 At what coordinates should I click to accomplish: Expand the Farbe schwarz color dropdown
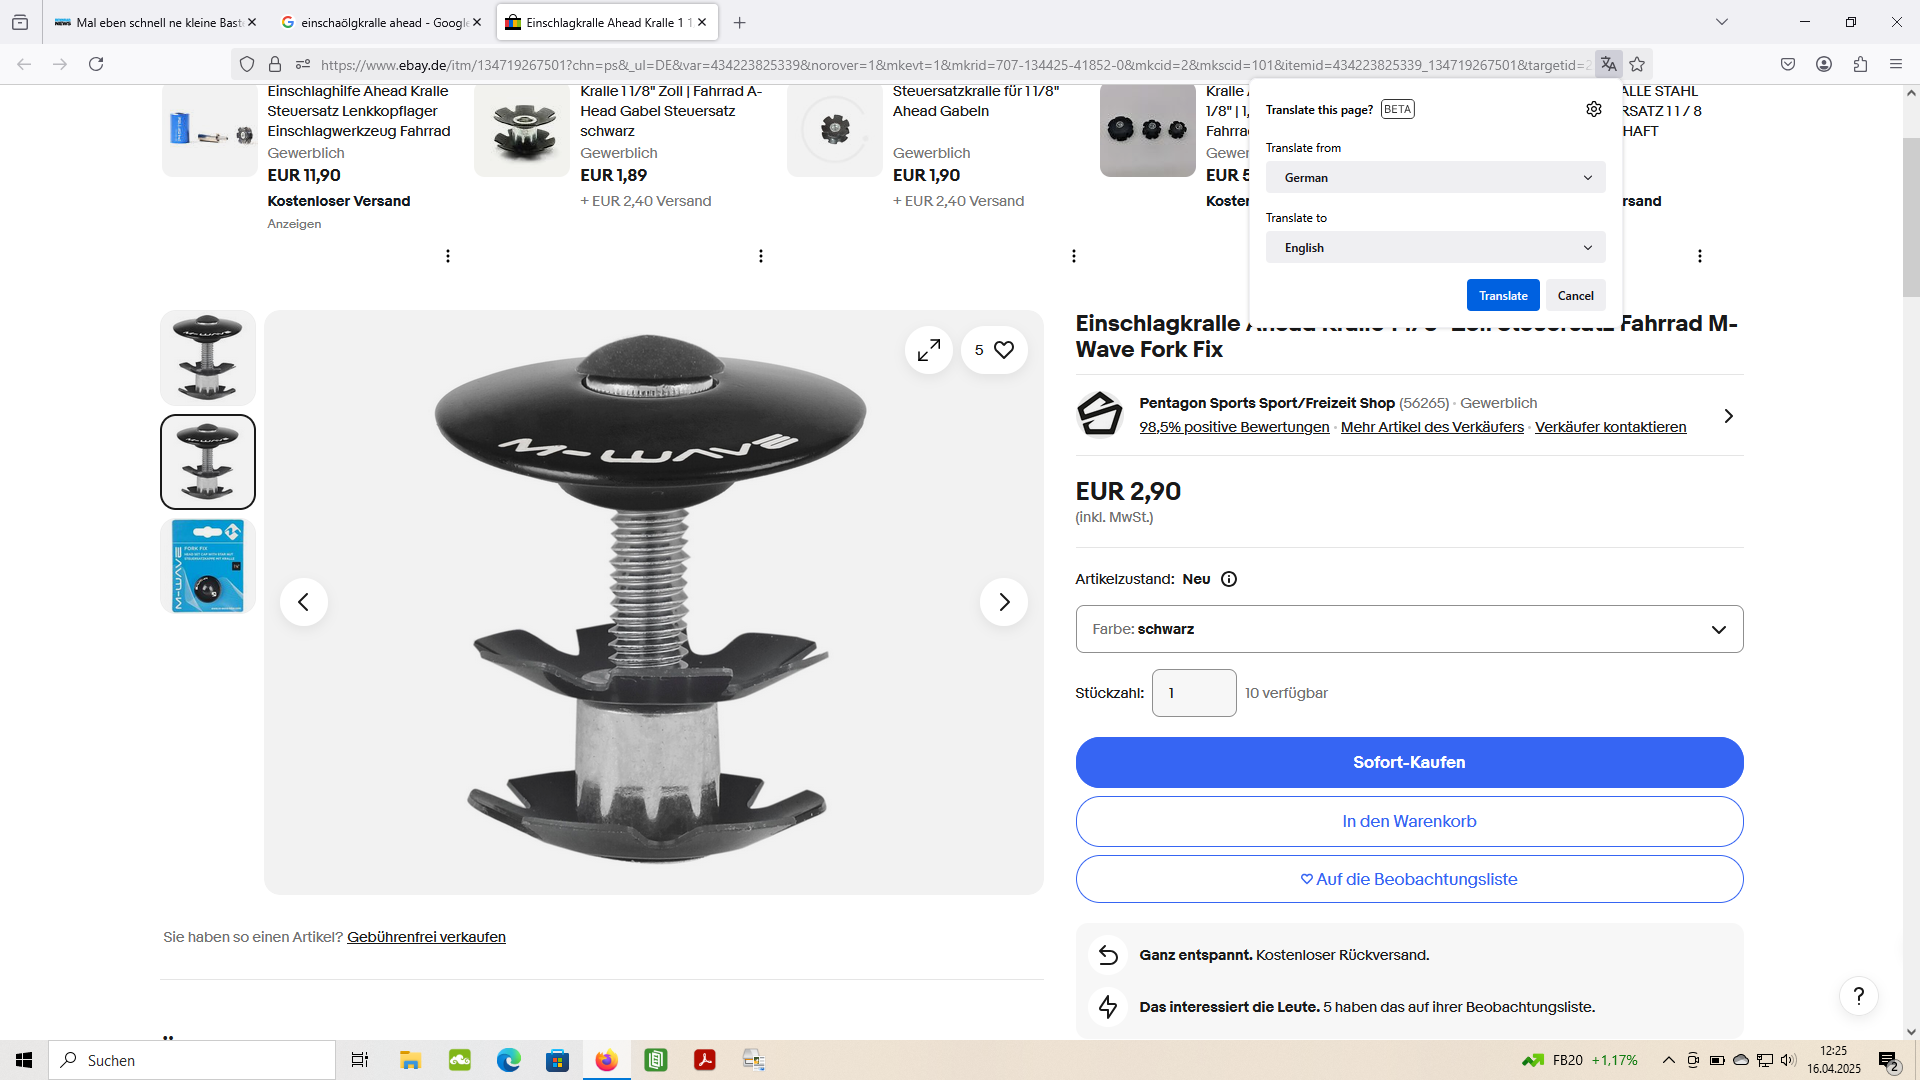[x=1409, y=629]
